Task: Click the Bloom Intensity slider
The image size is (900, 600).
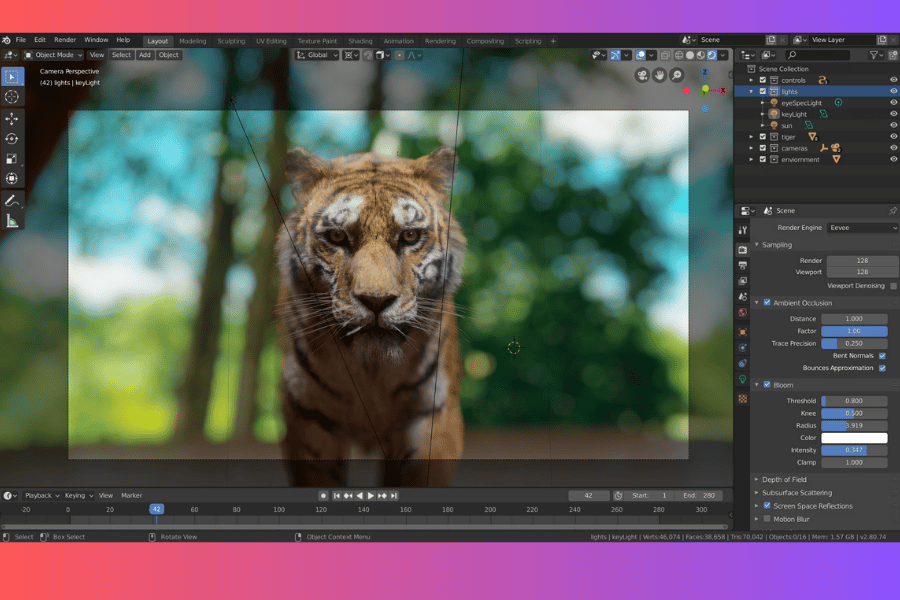Action: [x=854, y=450]
